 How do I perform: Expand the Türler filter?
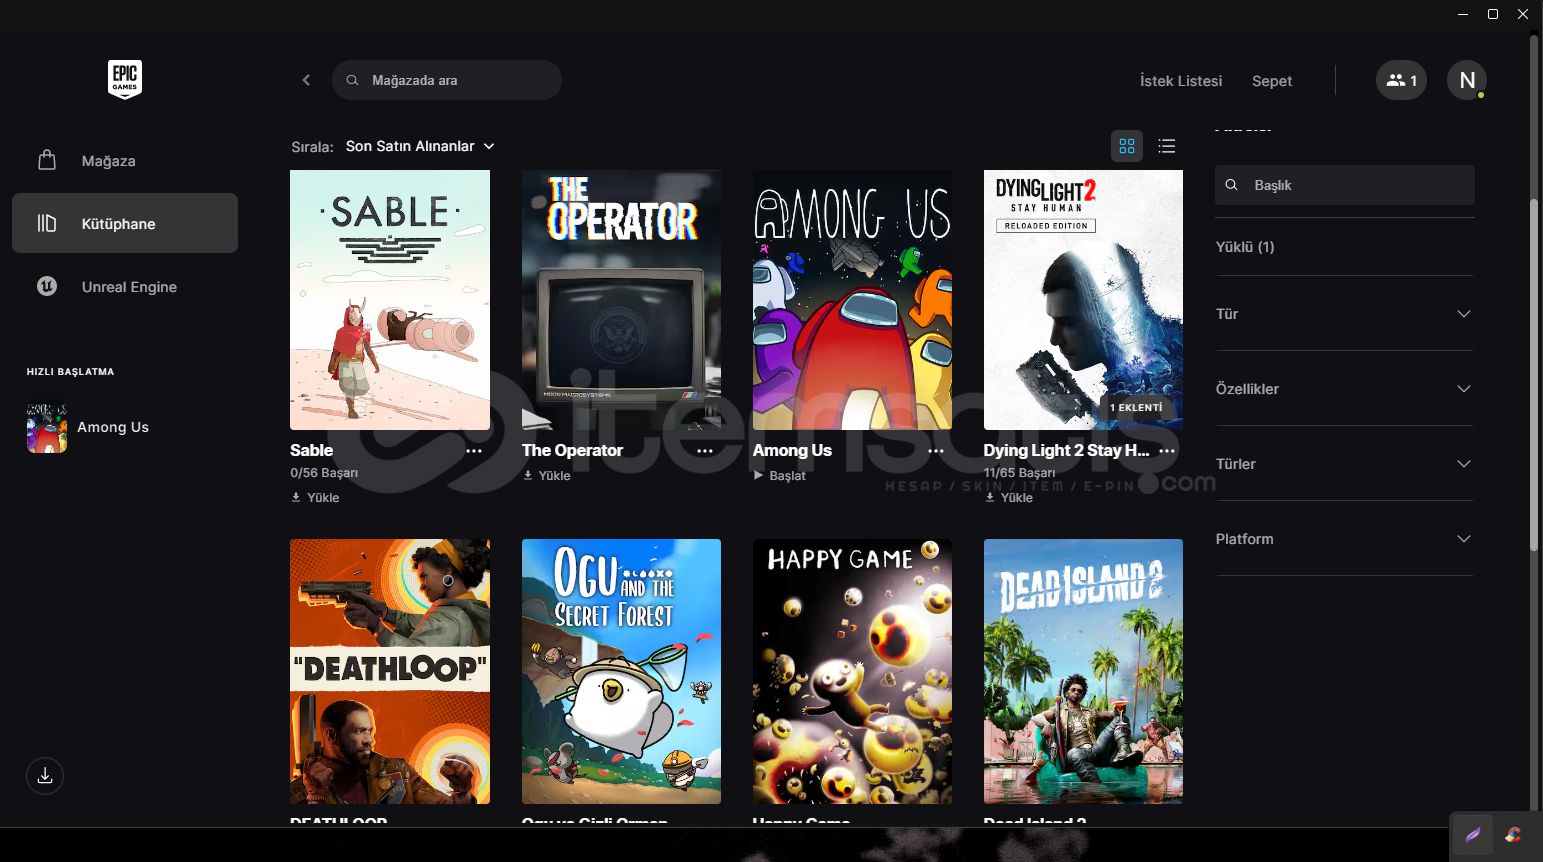1344,464
